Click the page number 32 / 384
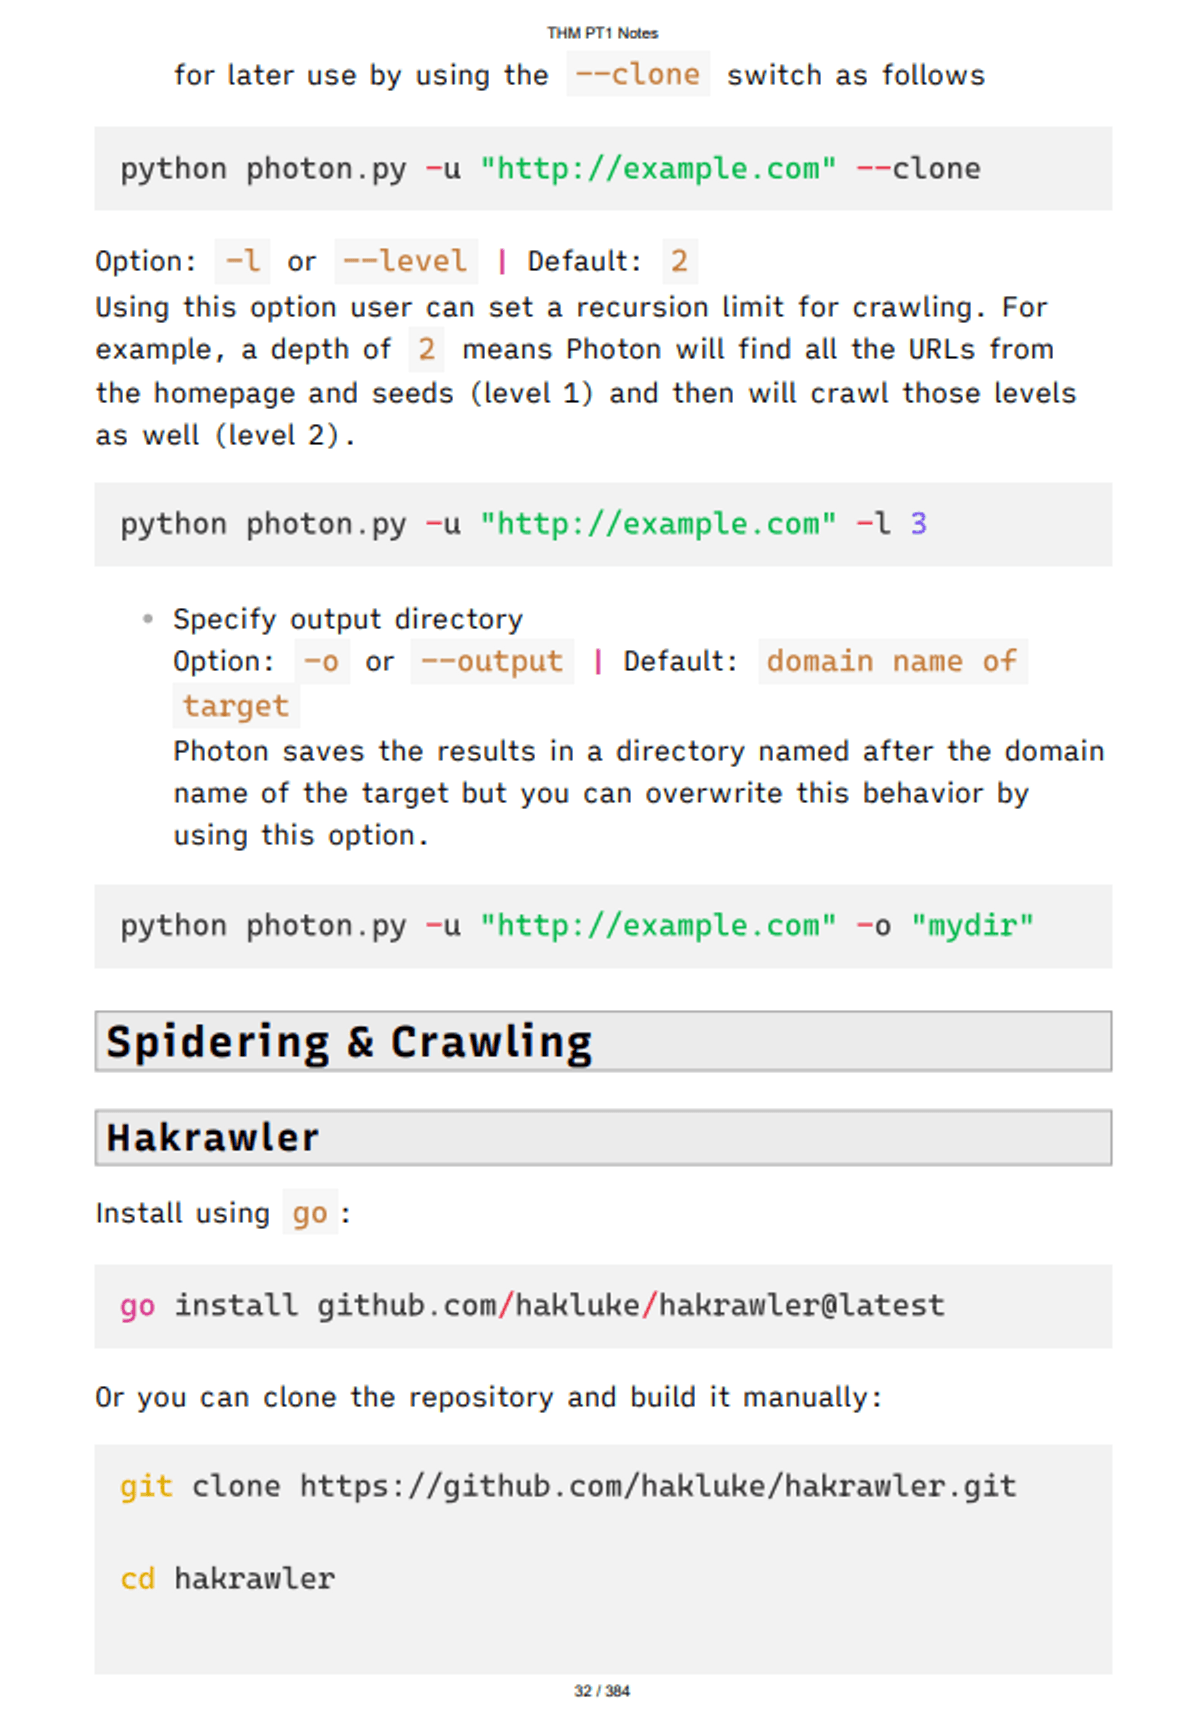This screenshot has height=1714, width=1200. pyautogui.click(x=602, y=1691)
